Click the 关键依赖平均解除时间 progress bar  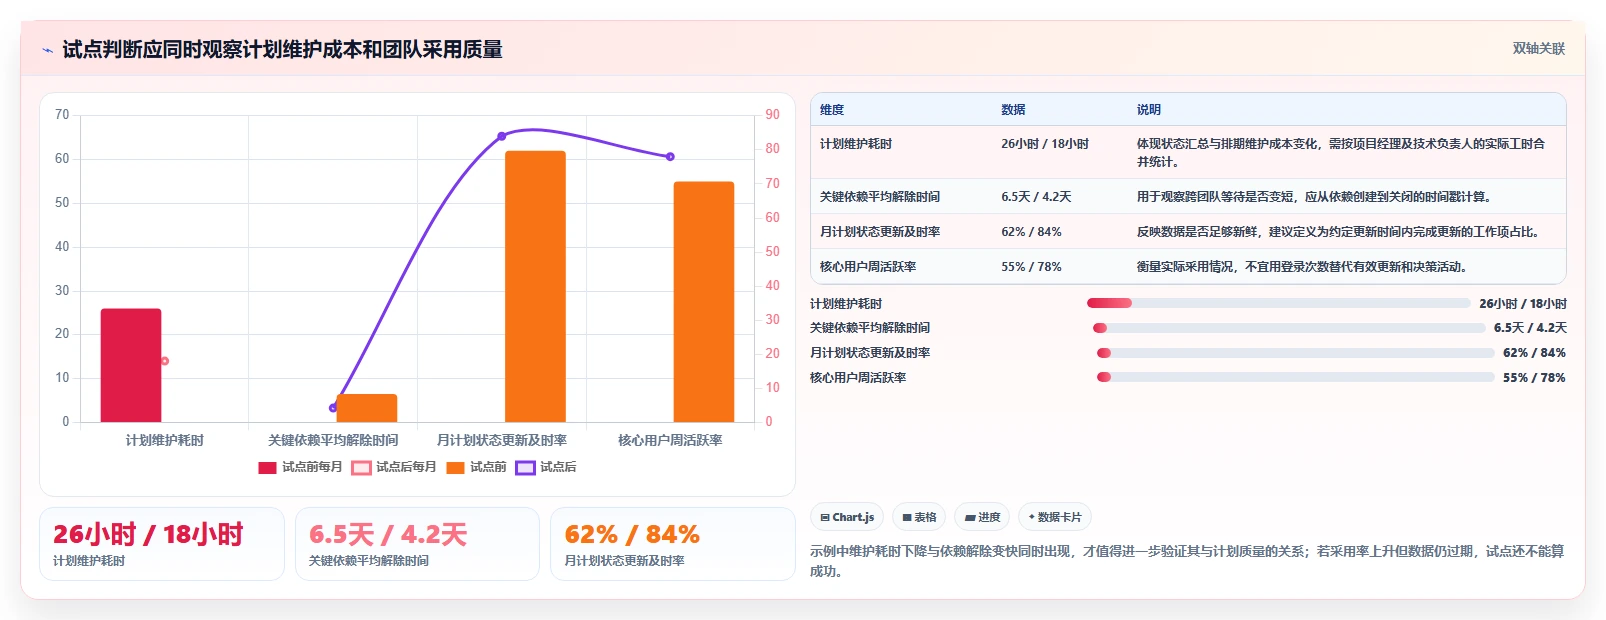(x=1289, y=328)
